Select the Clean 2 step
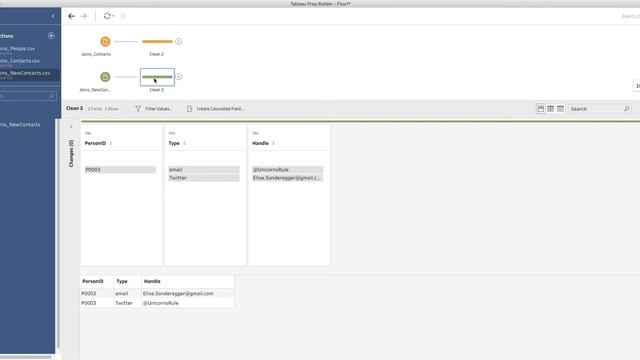Image resolution: width=640 pixels, height=360 pixels. pos(157,41)
